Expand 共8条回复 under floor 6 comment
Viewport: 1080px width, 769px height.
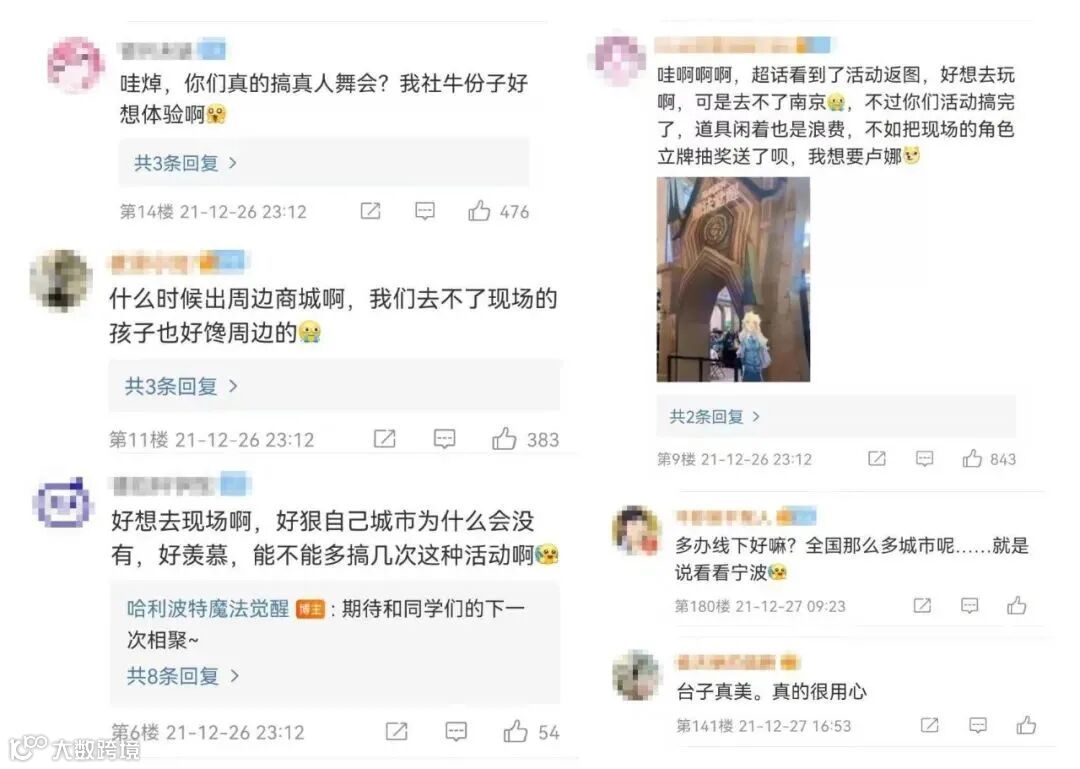tap(183, 675)
